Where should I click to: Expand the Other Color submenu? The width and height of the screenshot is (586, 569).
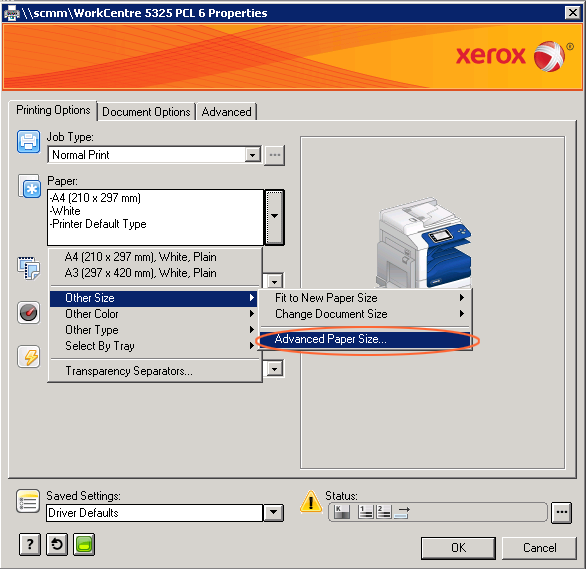(155, 314)
